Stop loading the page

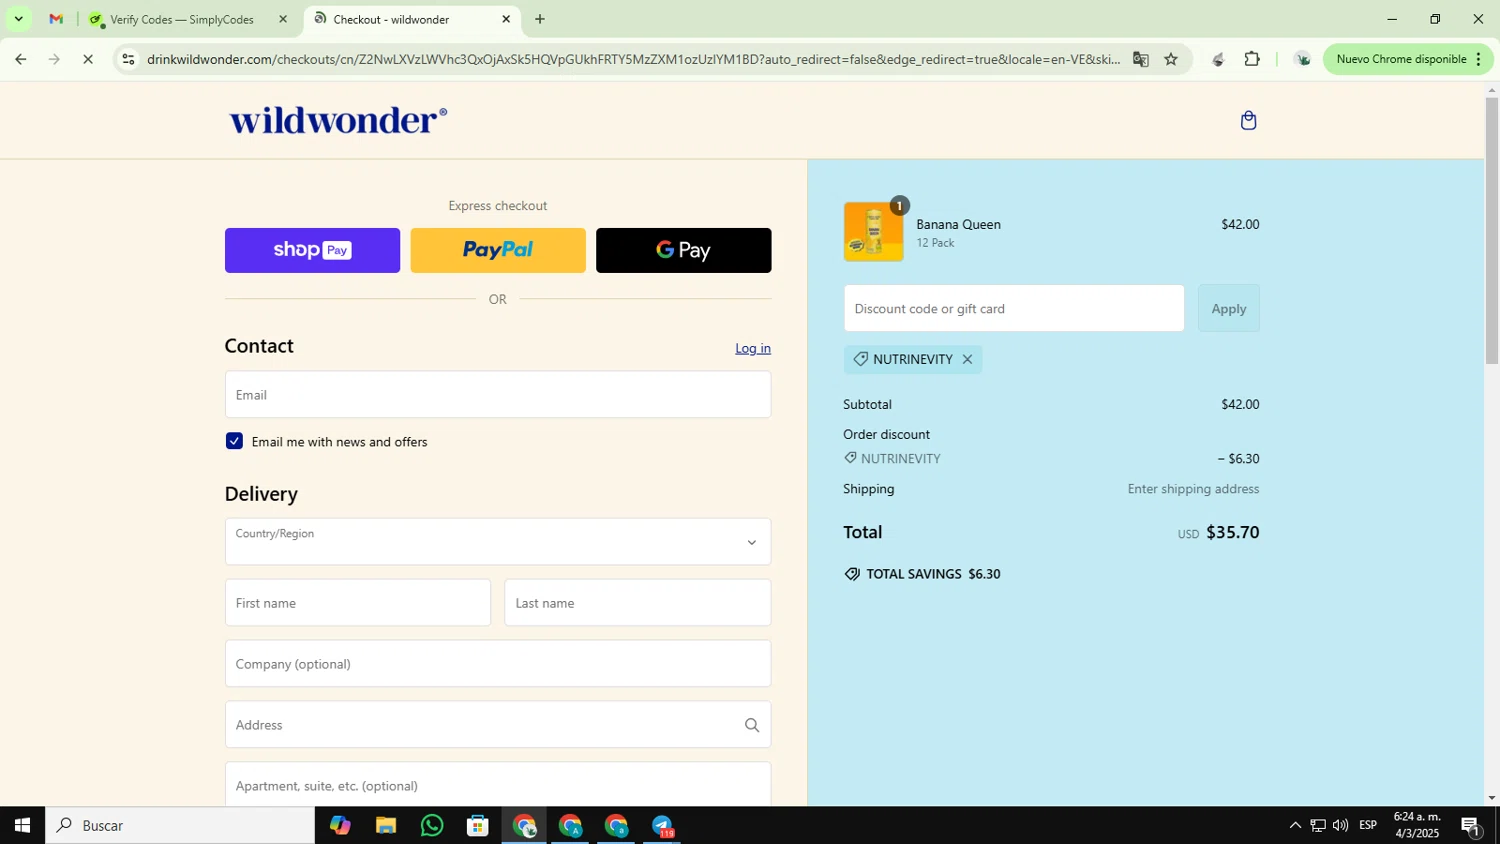[x=88, y=59]
